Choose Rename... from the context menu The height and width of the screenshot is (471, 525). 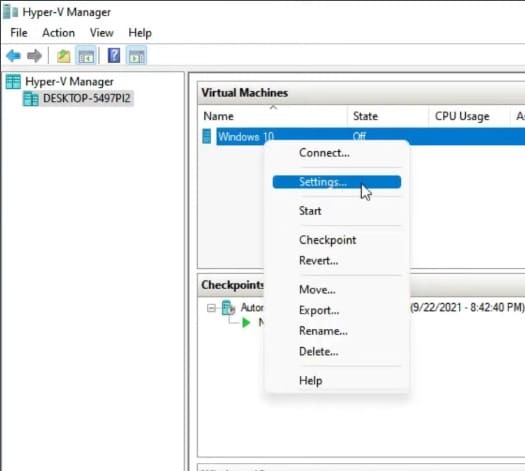pos(337,331)
